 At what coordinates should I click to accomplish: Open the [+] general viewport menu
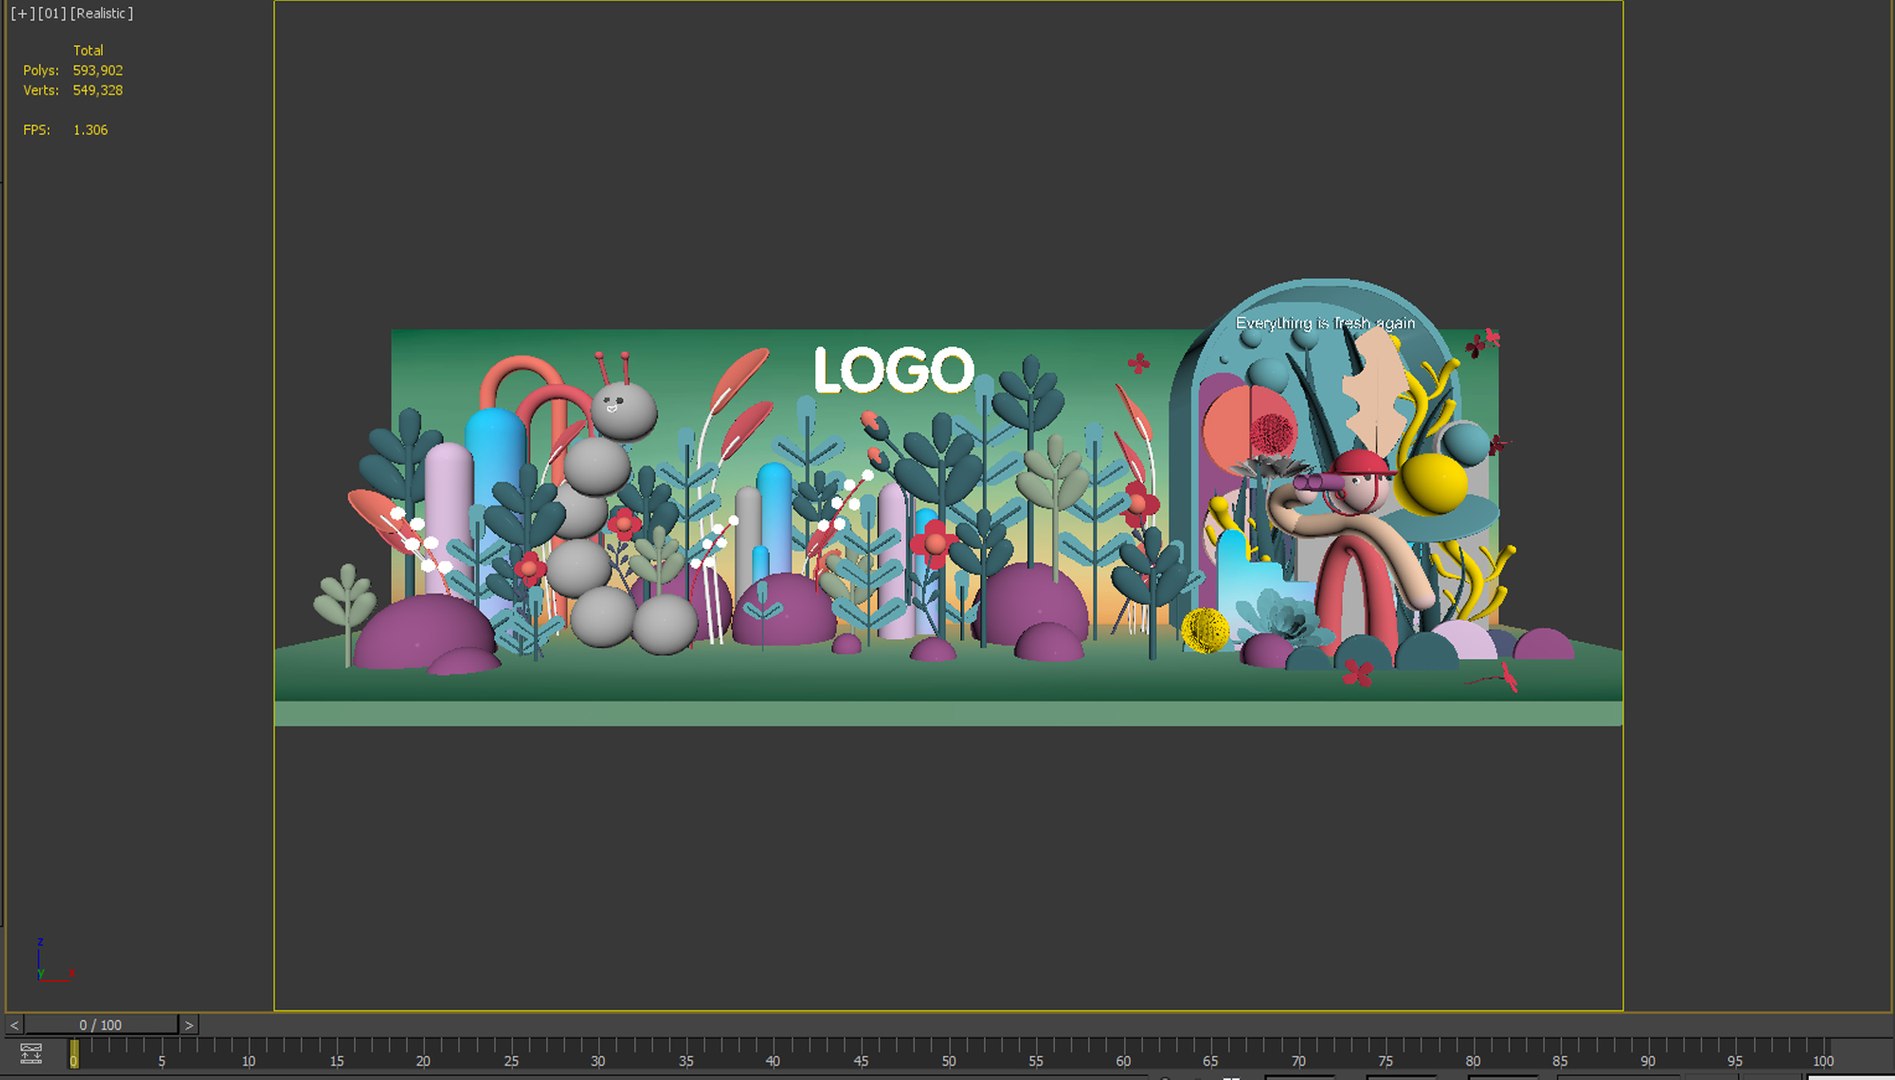(22, 13)
